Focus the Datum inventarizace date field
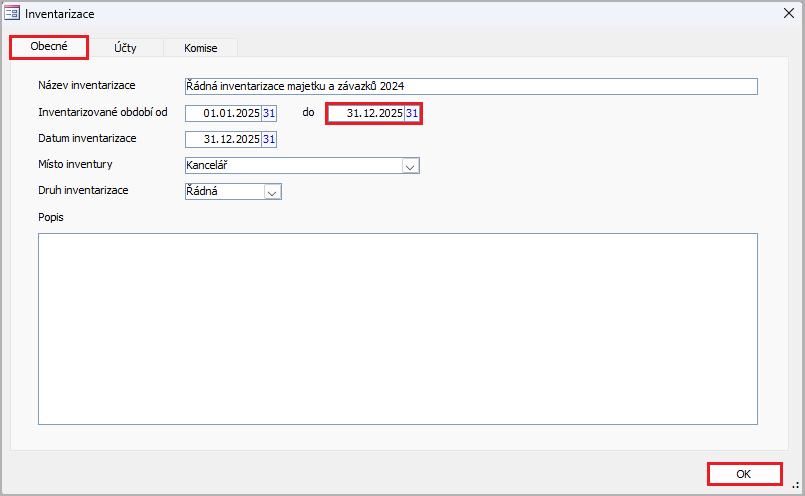This screenshot has width=805, height=496. 223,139
